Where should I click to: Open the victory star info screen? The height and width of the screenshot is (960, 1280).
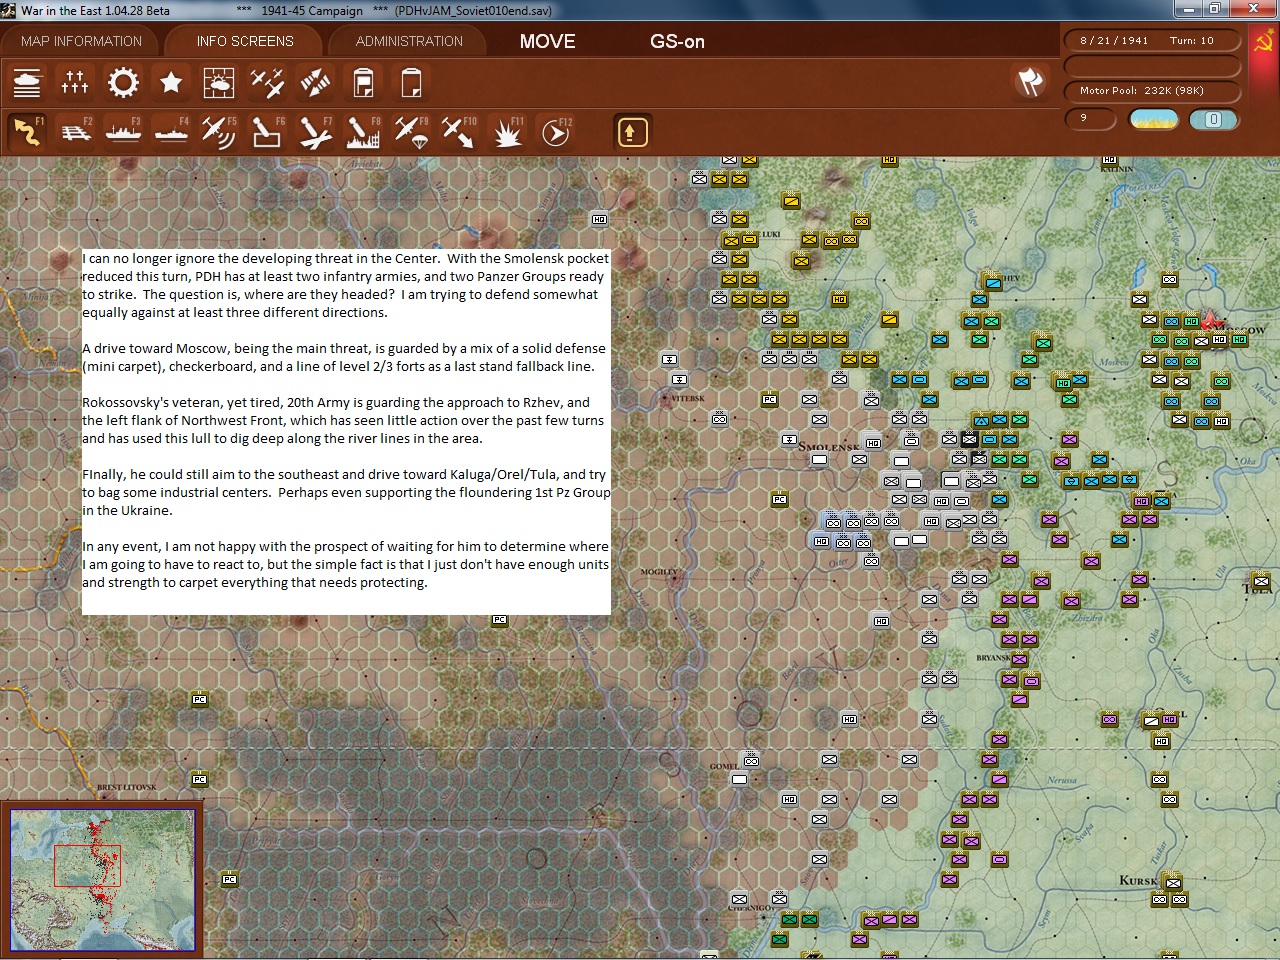(x=171, y=83)
